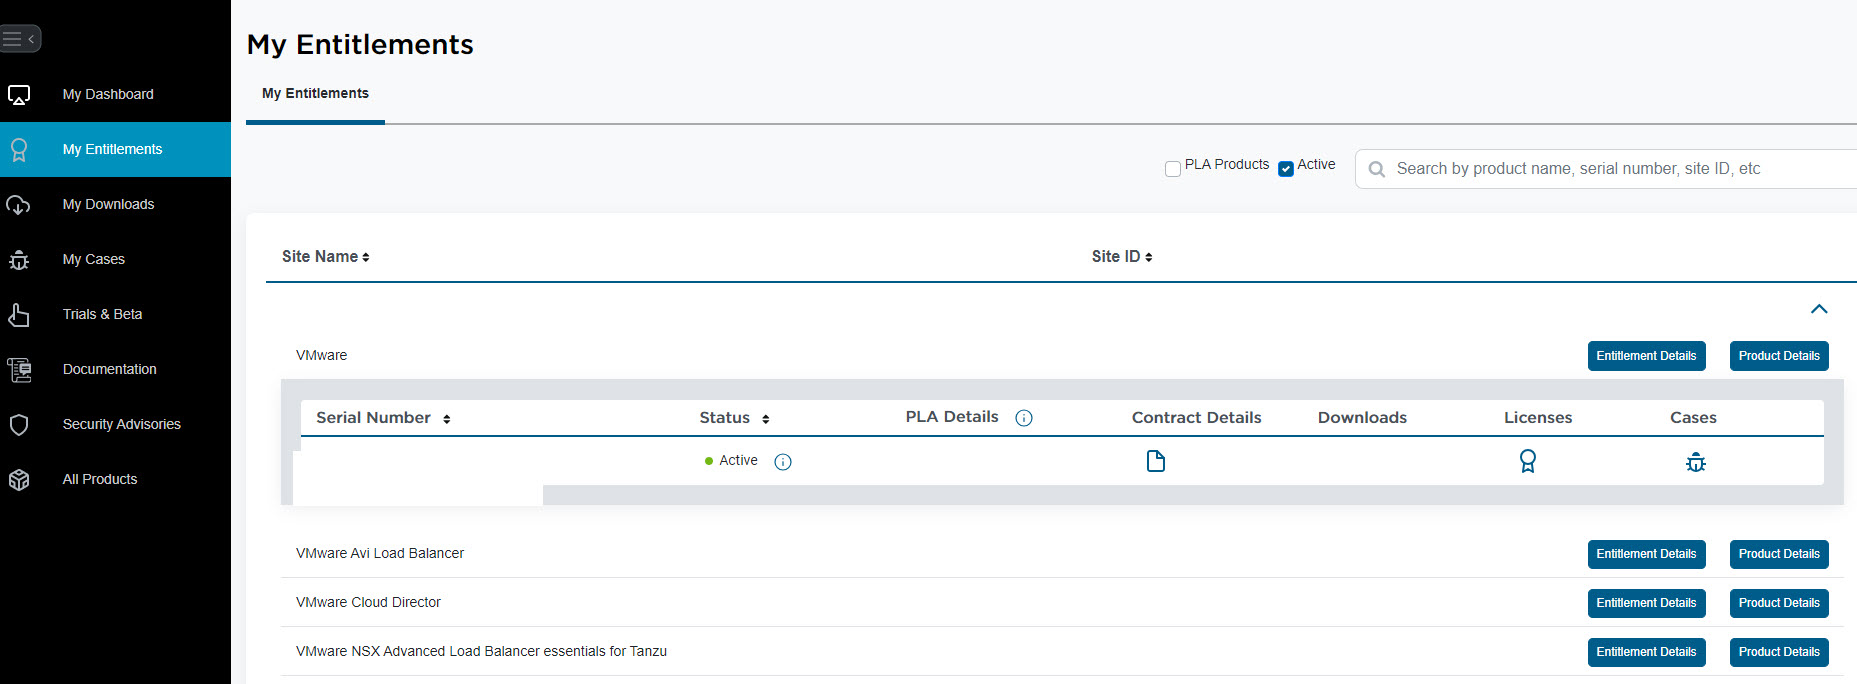Click the VMware Cloud Director row

(x=368, y=602)
